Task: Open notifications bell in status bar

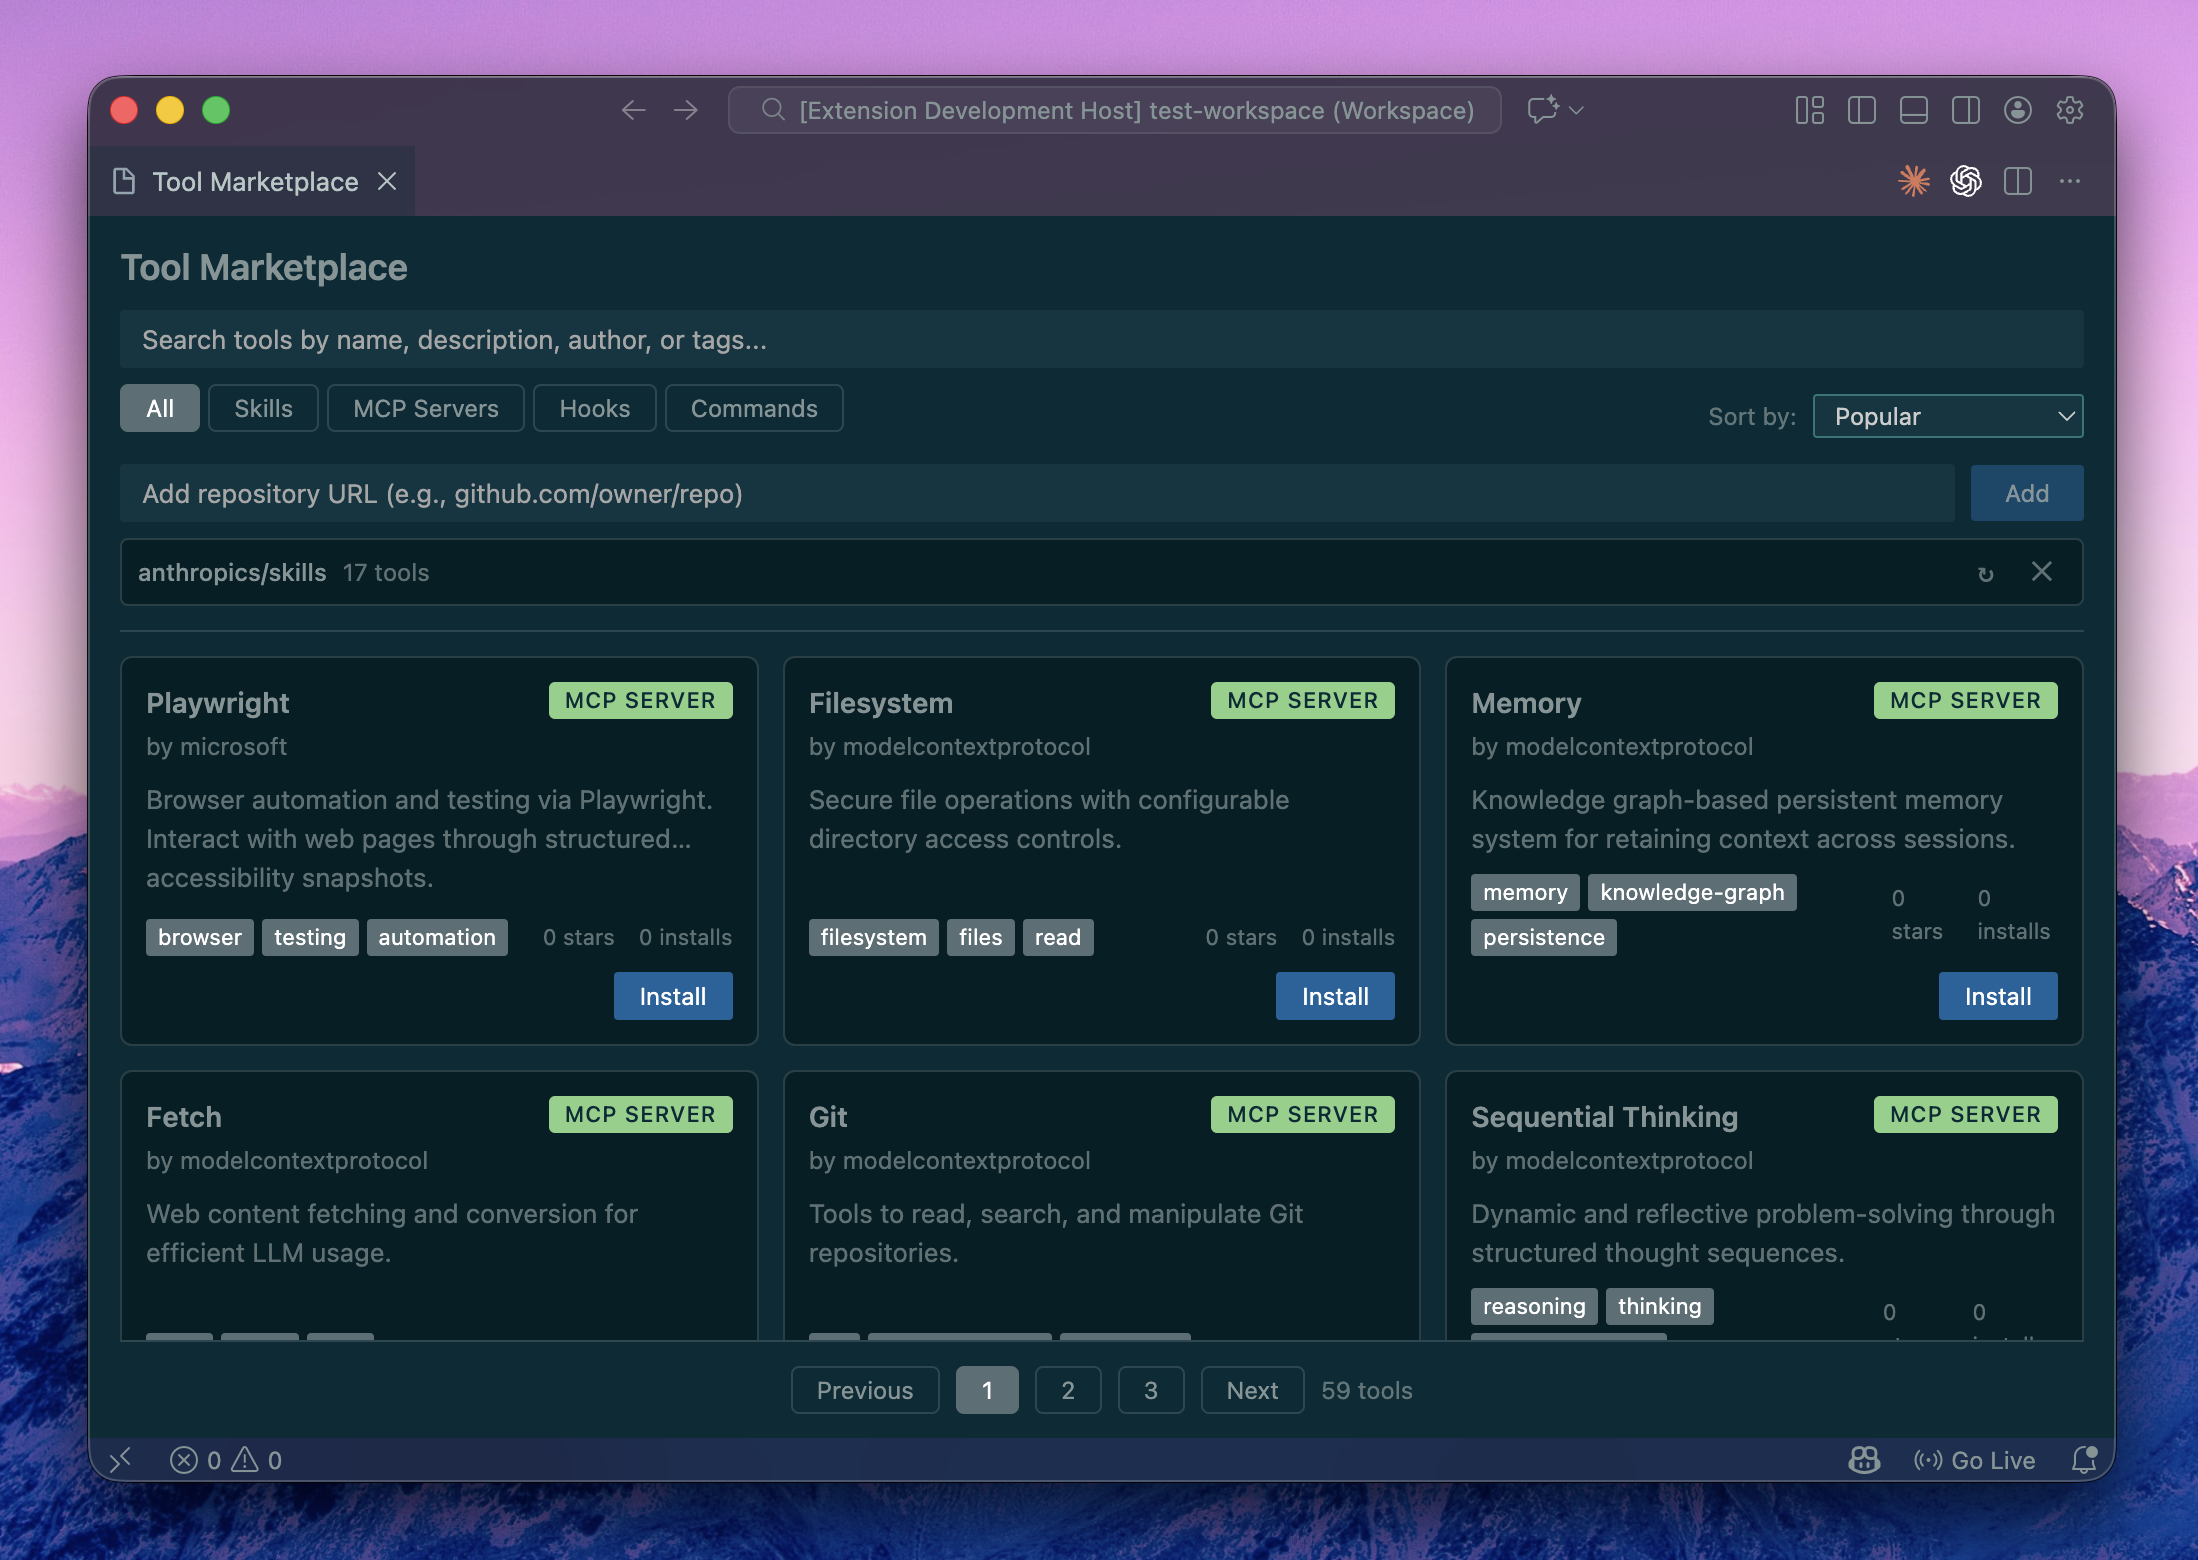Action: click(x=2084, y=1460)
